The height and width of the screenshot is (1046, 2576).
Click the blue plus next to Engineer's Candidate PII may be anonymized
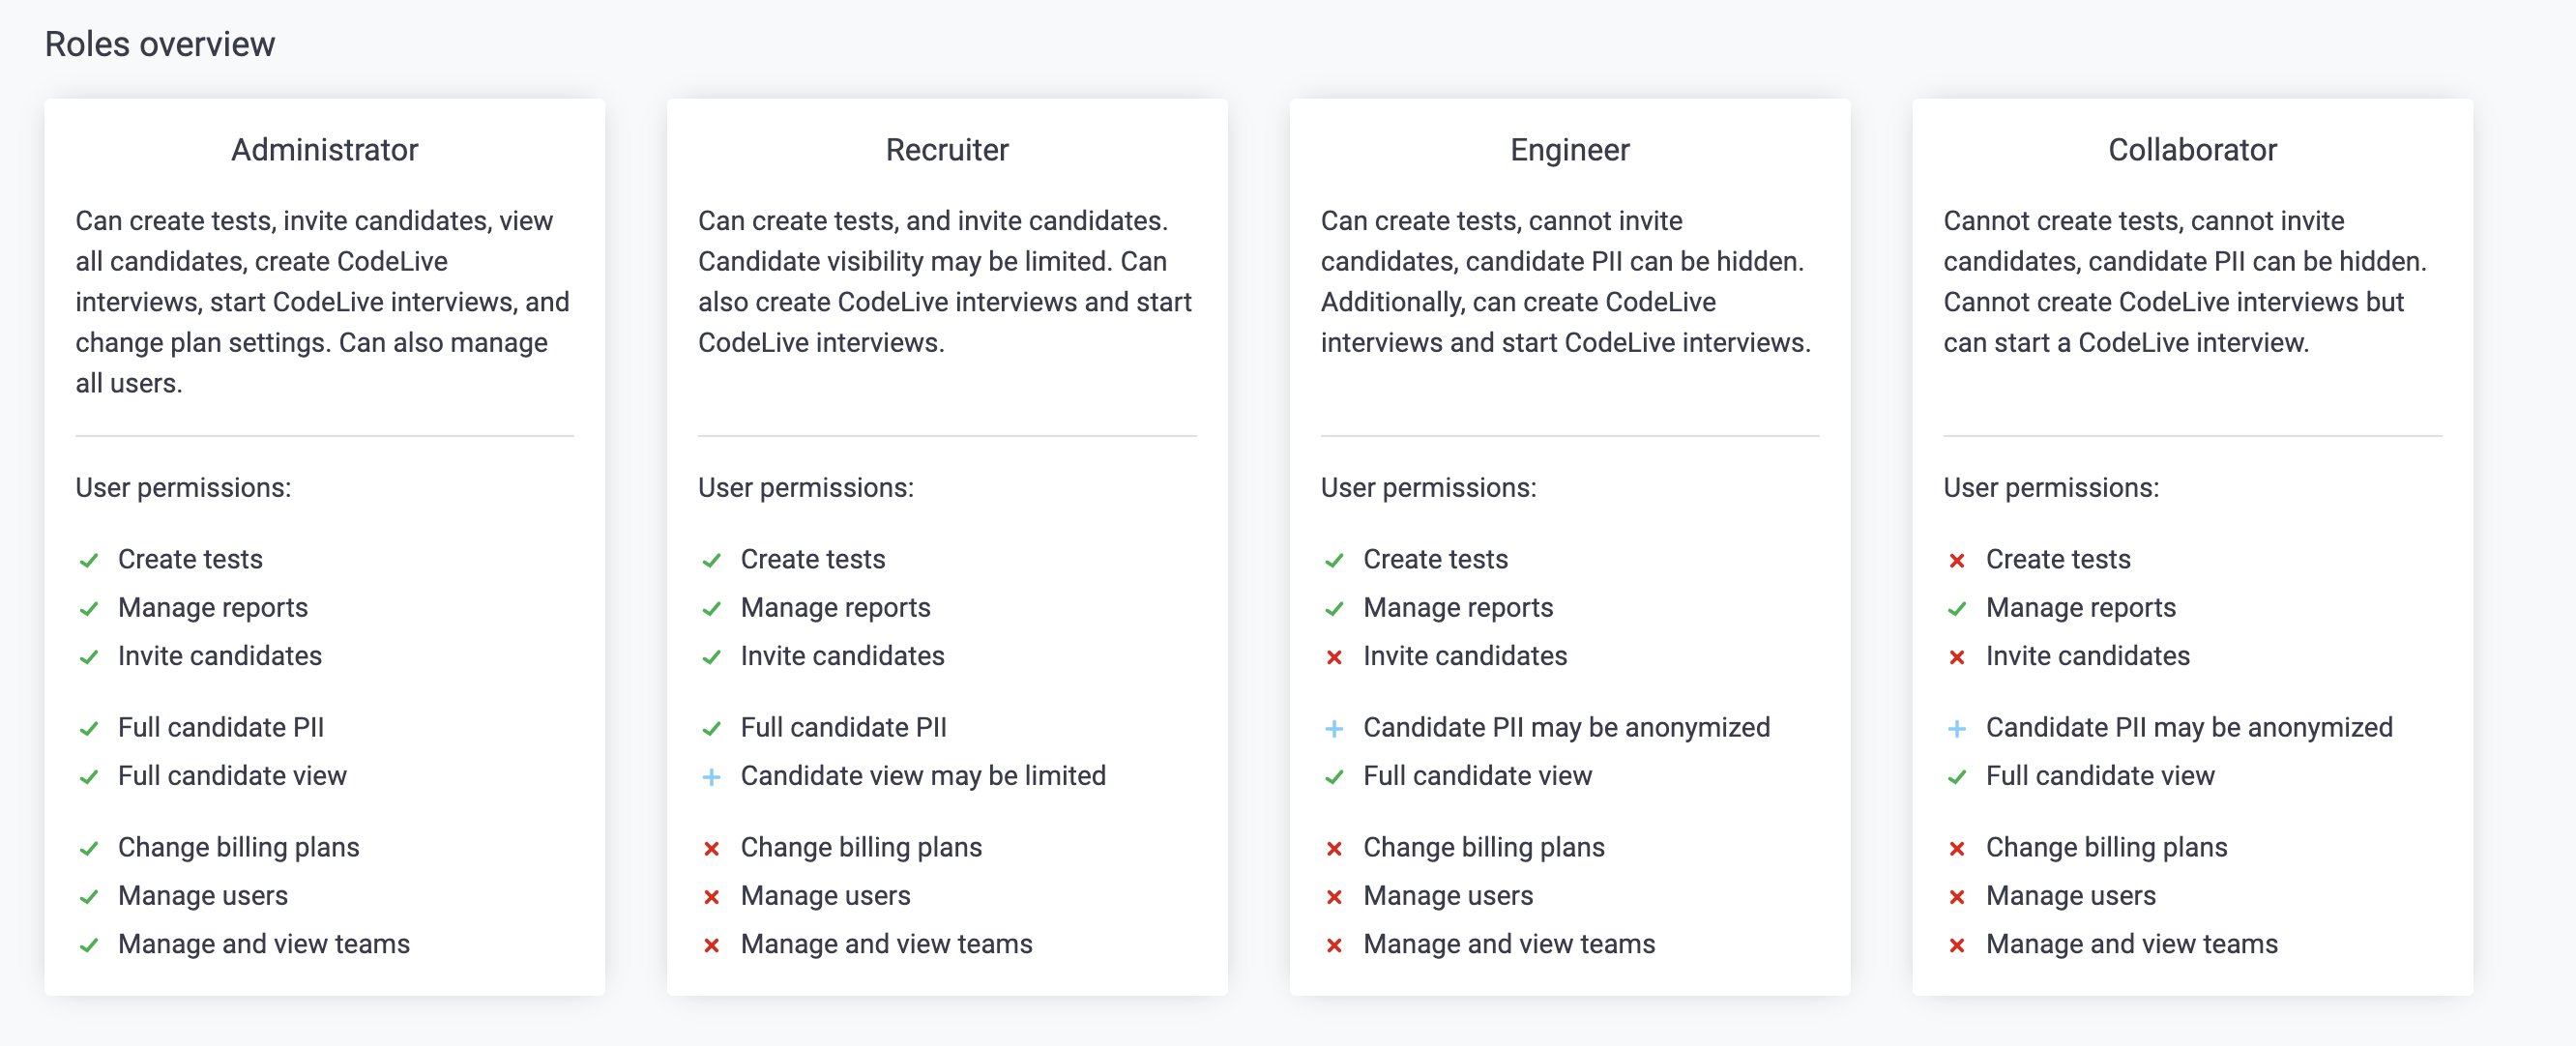click(1334, 729)
